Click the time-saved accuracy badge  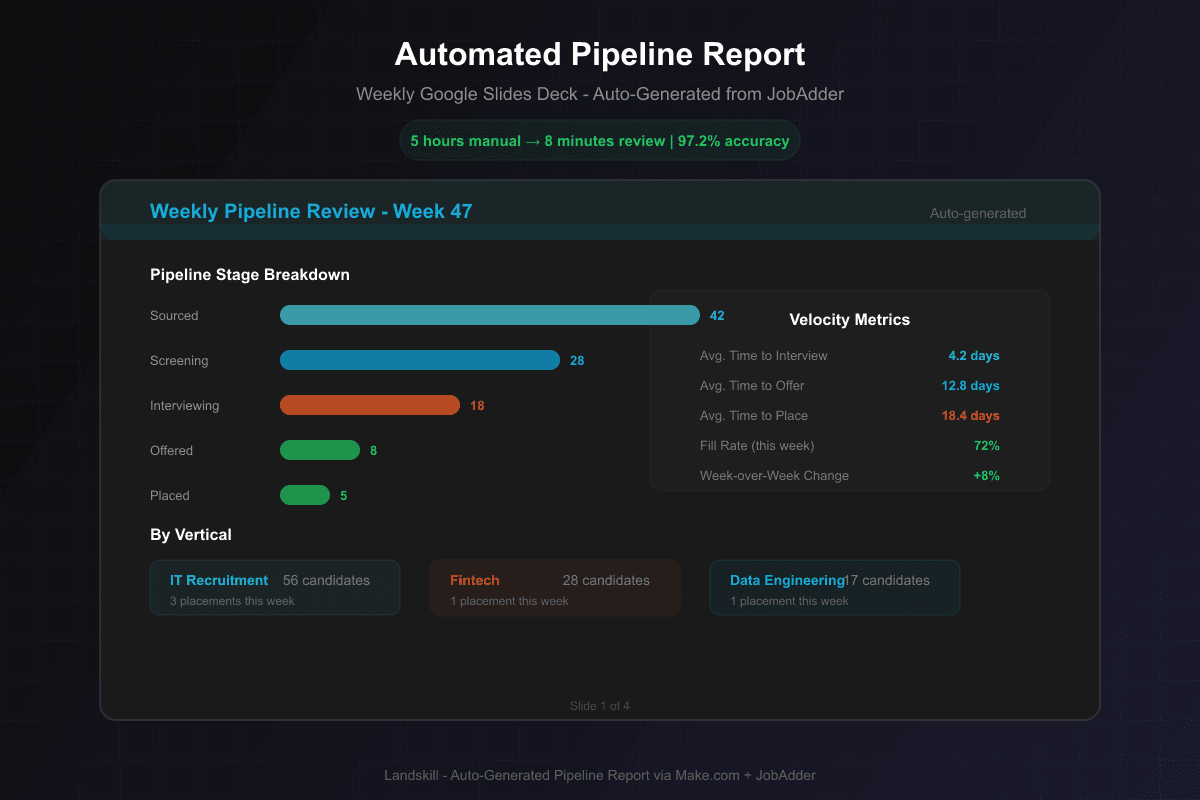tap(600, 141)
